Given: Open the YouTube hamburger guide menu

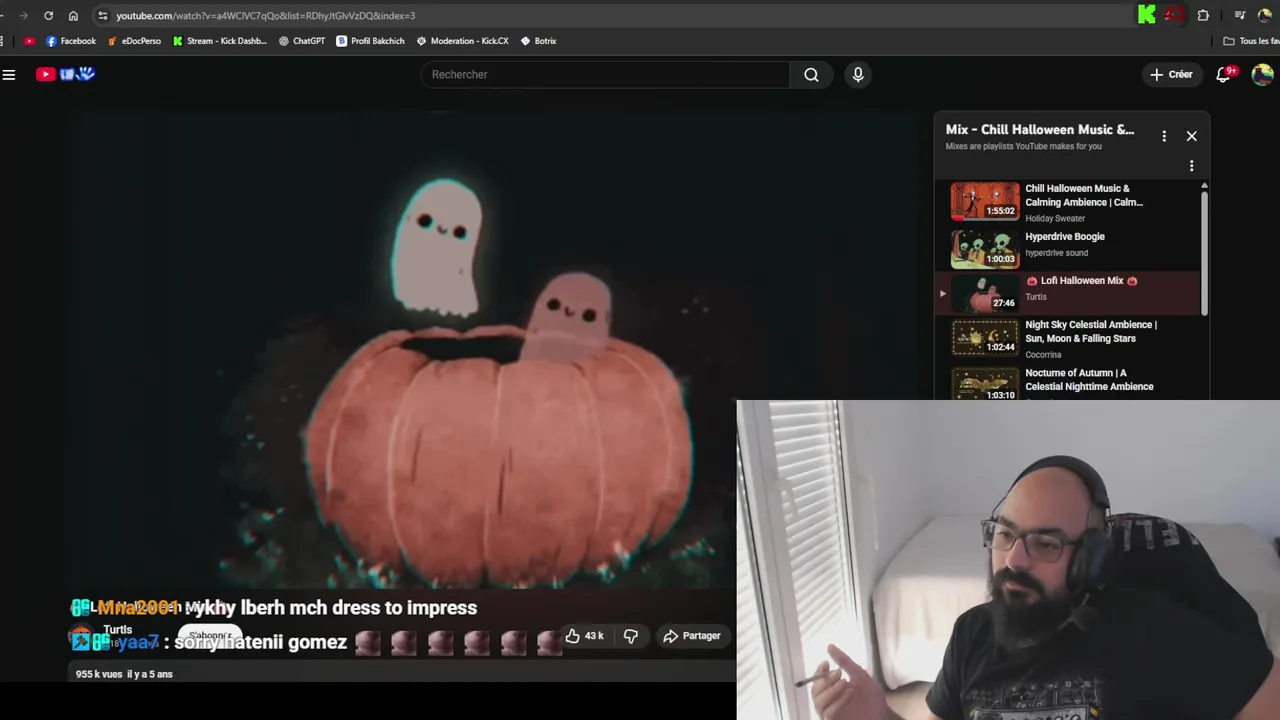Looking at the screenshot, I should (9, 74).
